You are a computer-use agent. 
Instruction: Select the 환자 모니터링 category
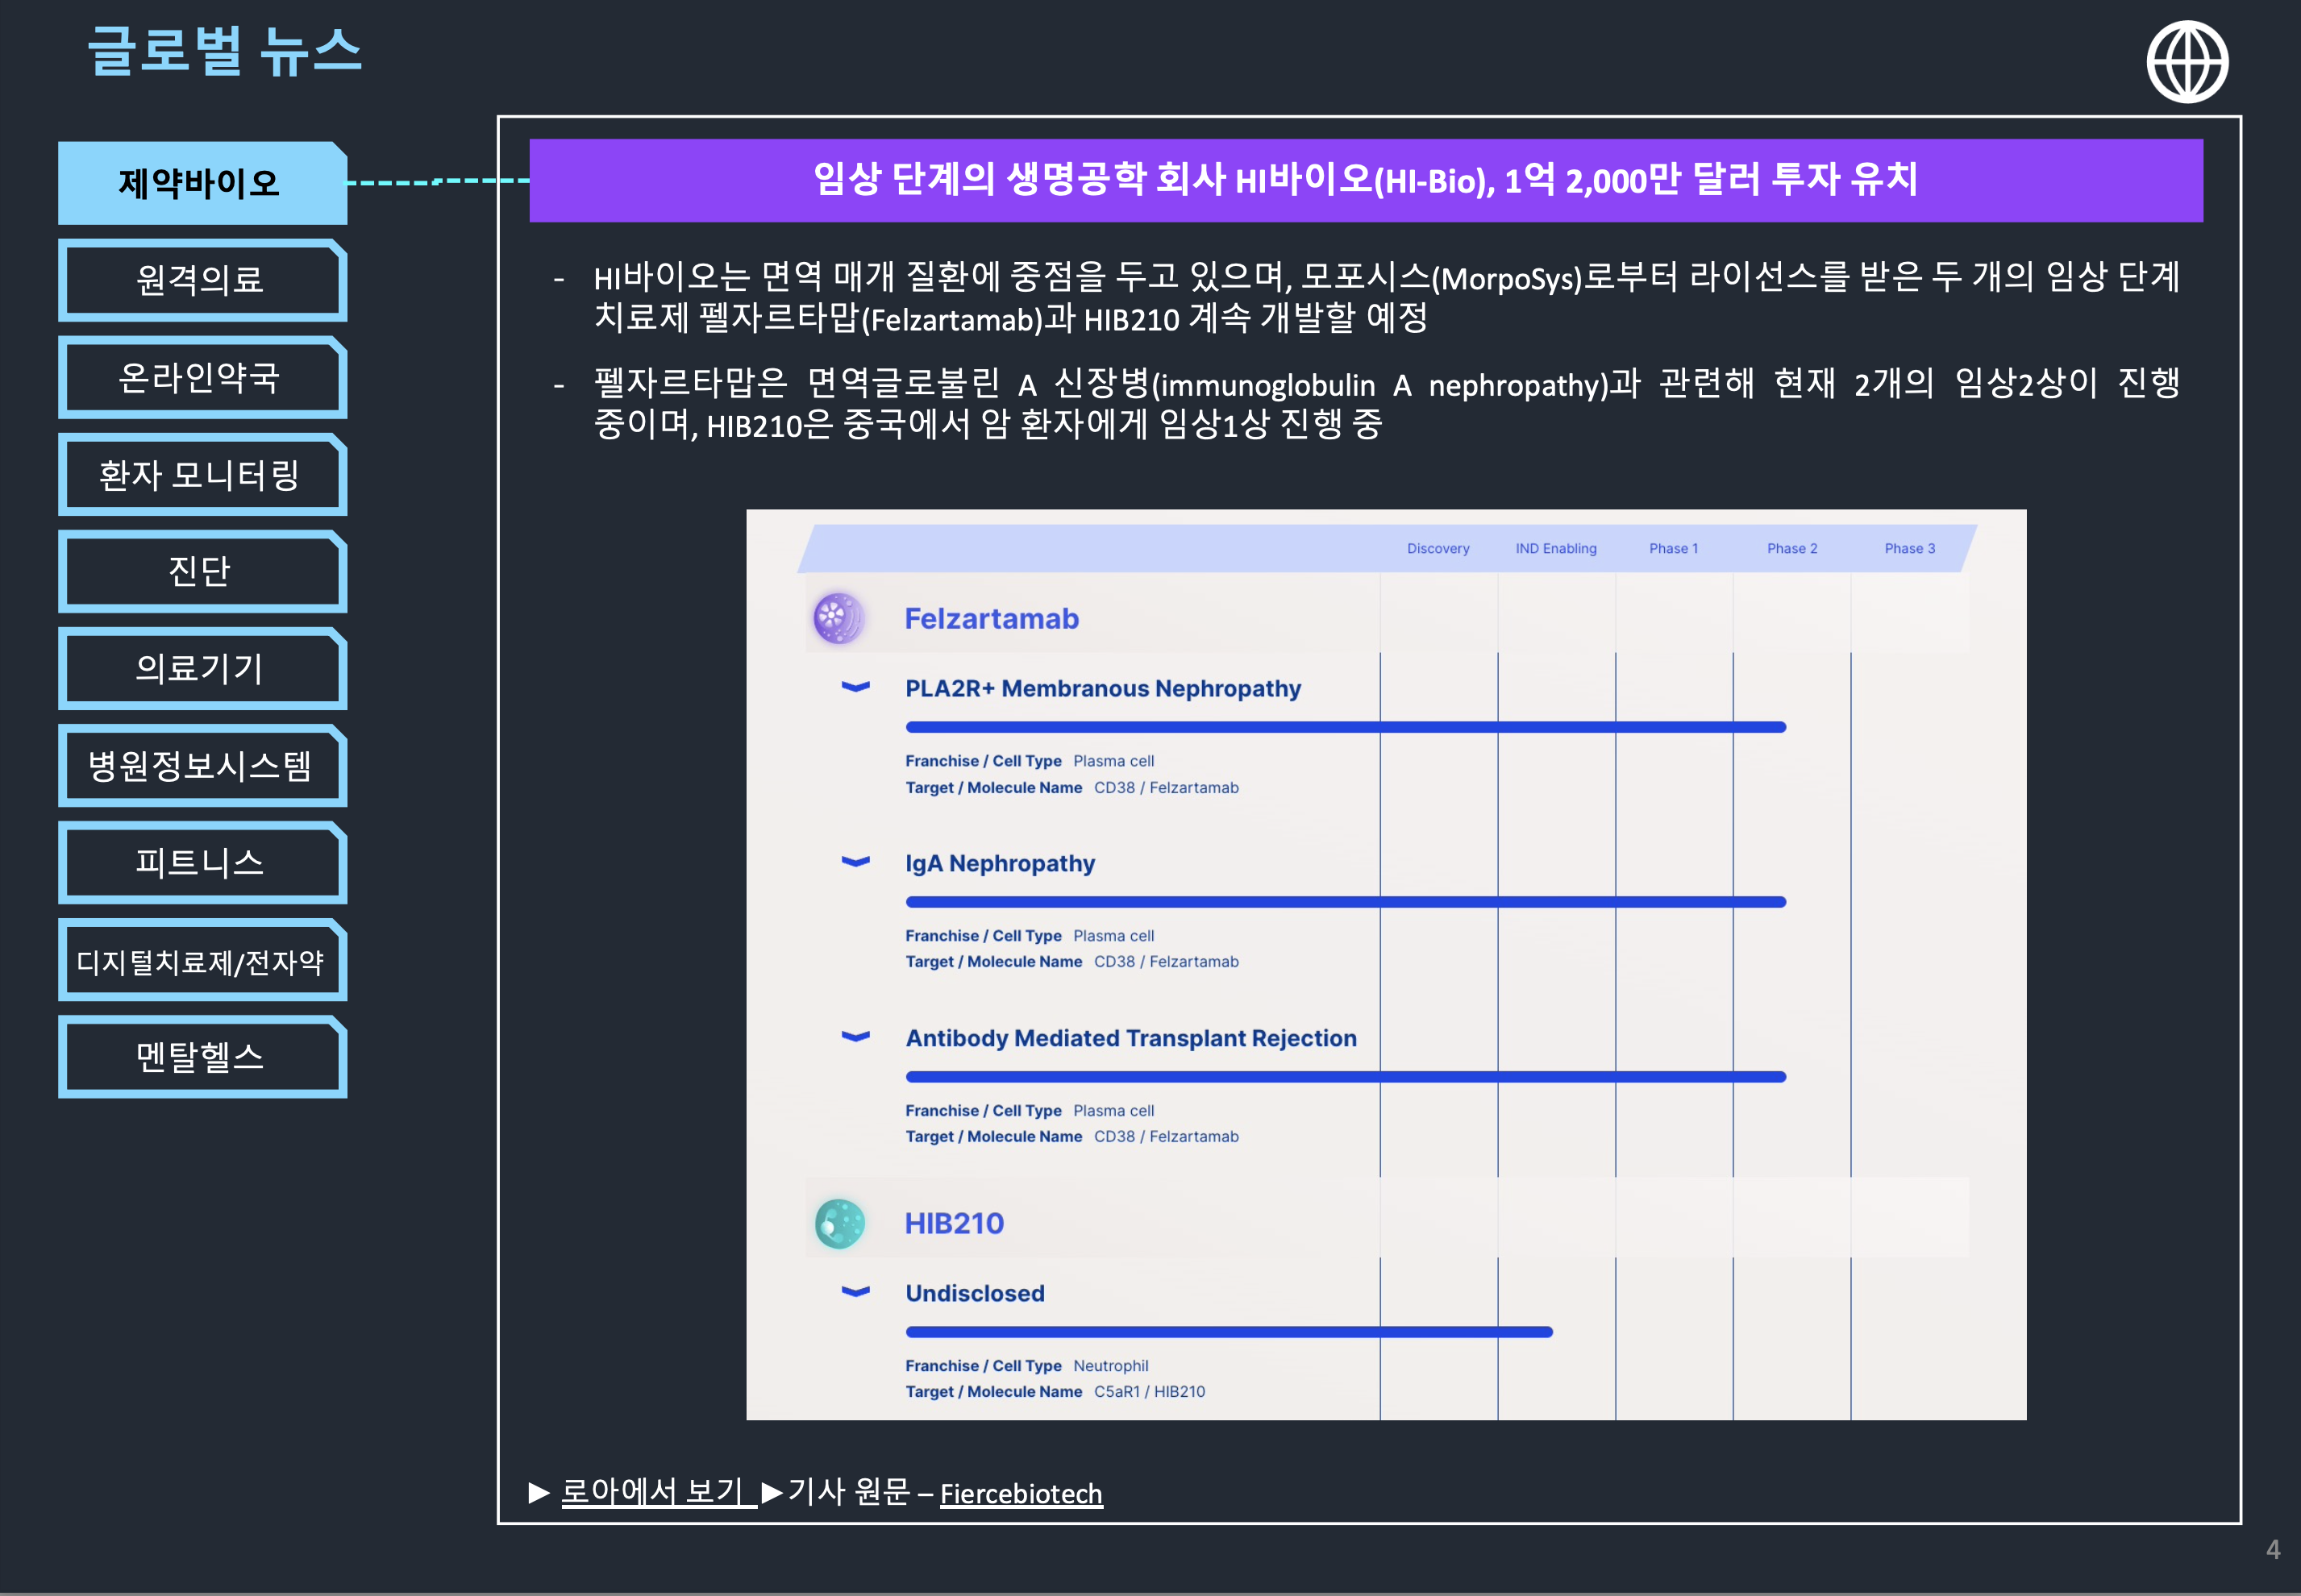[202, 475]
